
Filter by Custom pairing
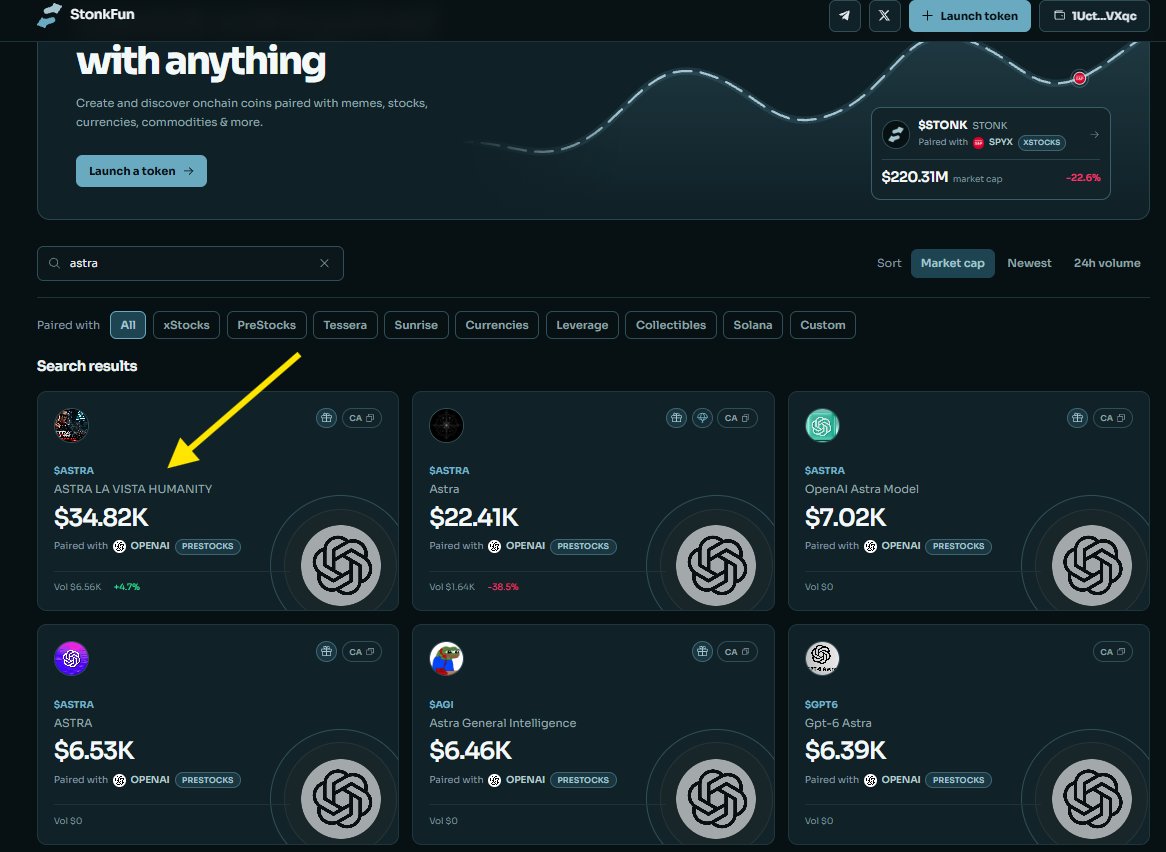(x=822, y=325)
